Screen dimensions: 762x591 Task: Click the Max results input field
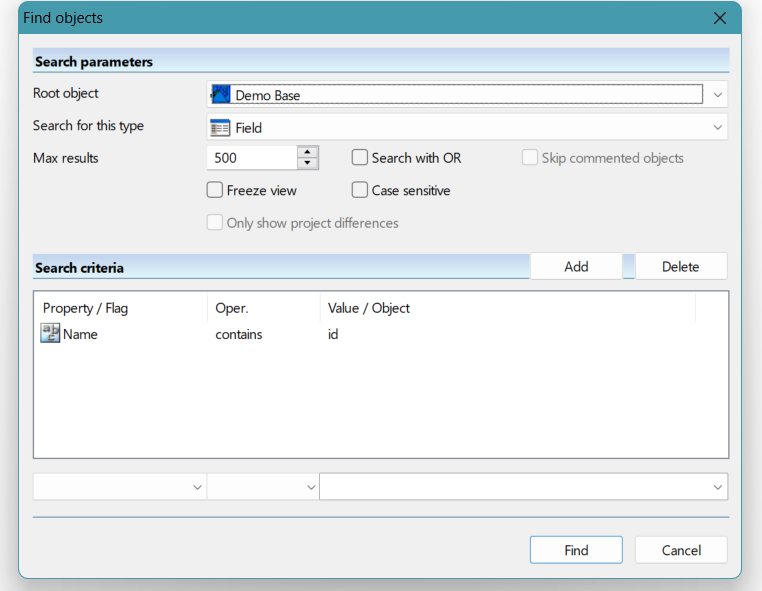click(x=252, y=158)
